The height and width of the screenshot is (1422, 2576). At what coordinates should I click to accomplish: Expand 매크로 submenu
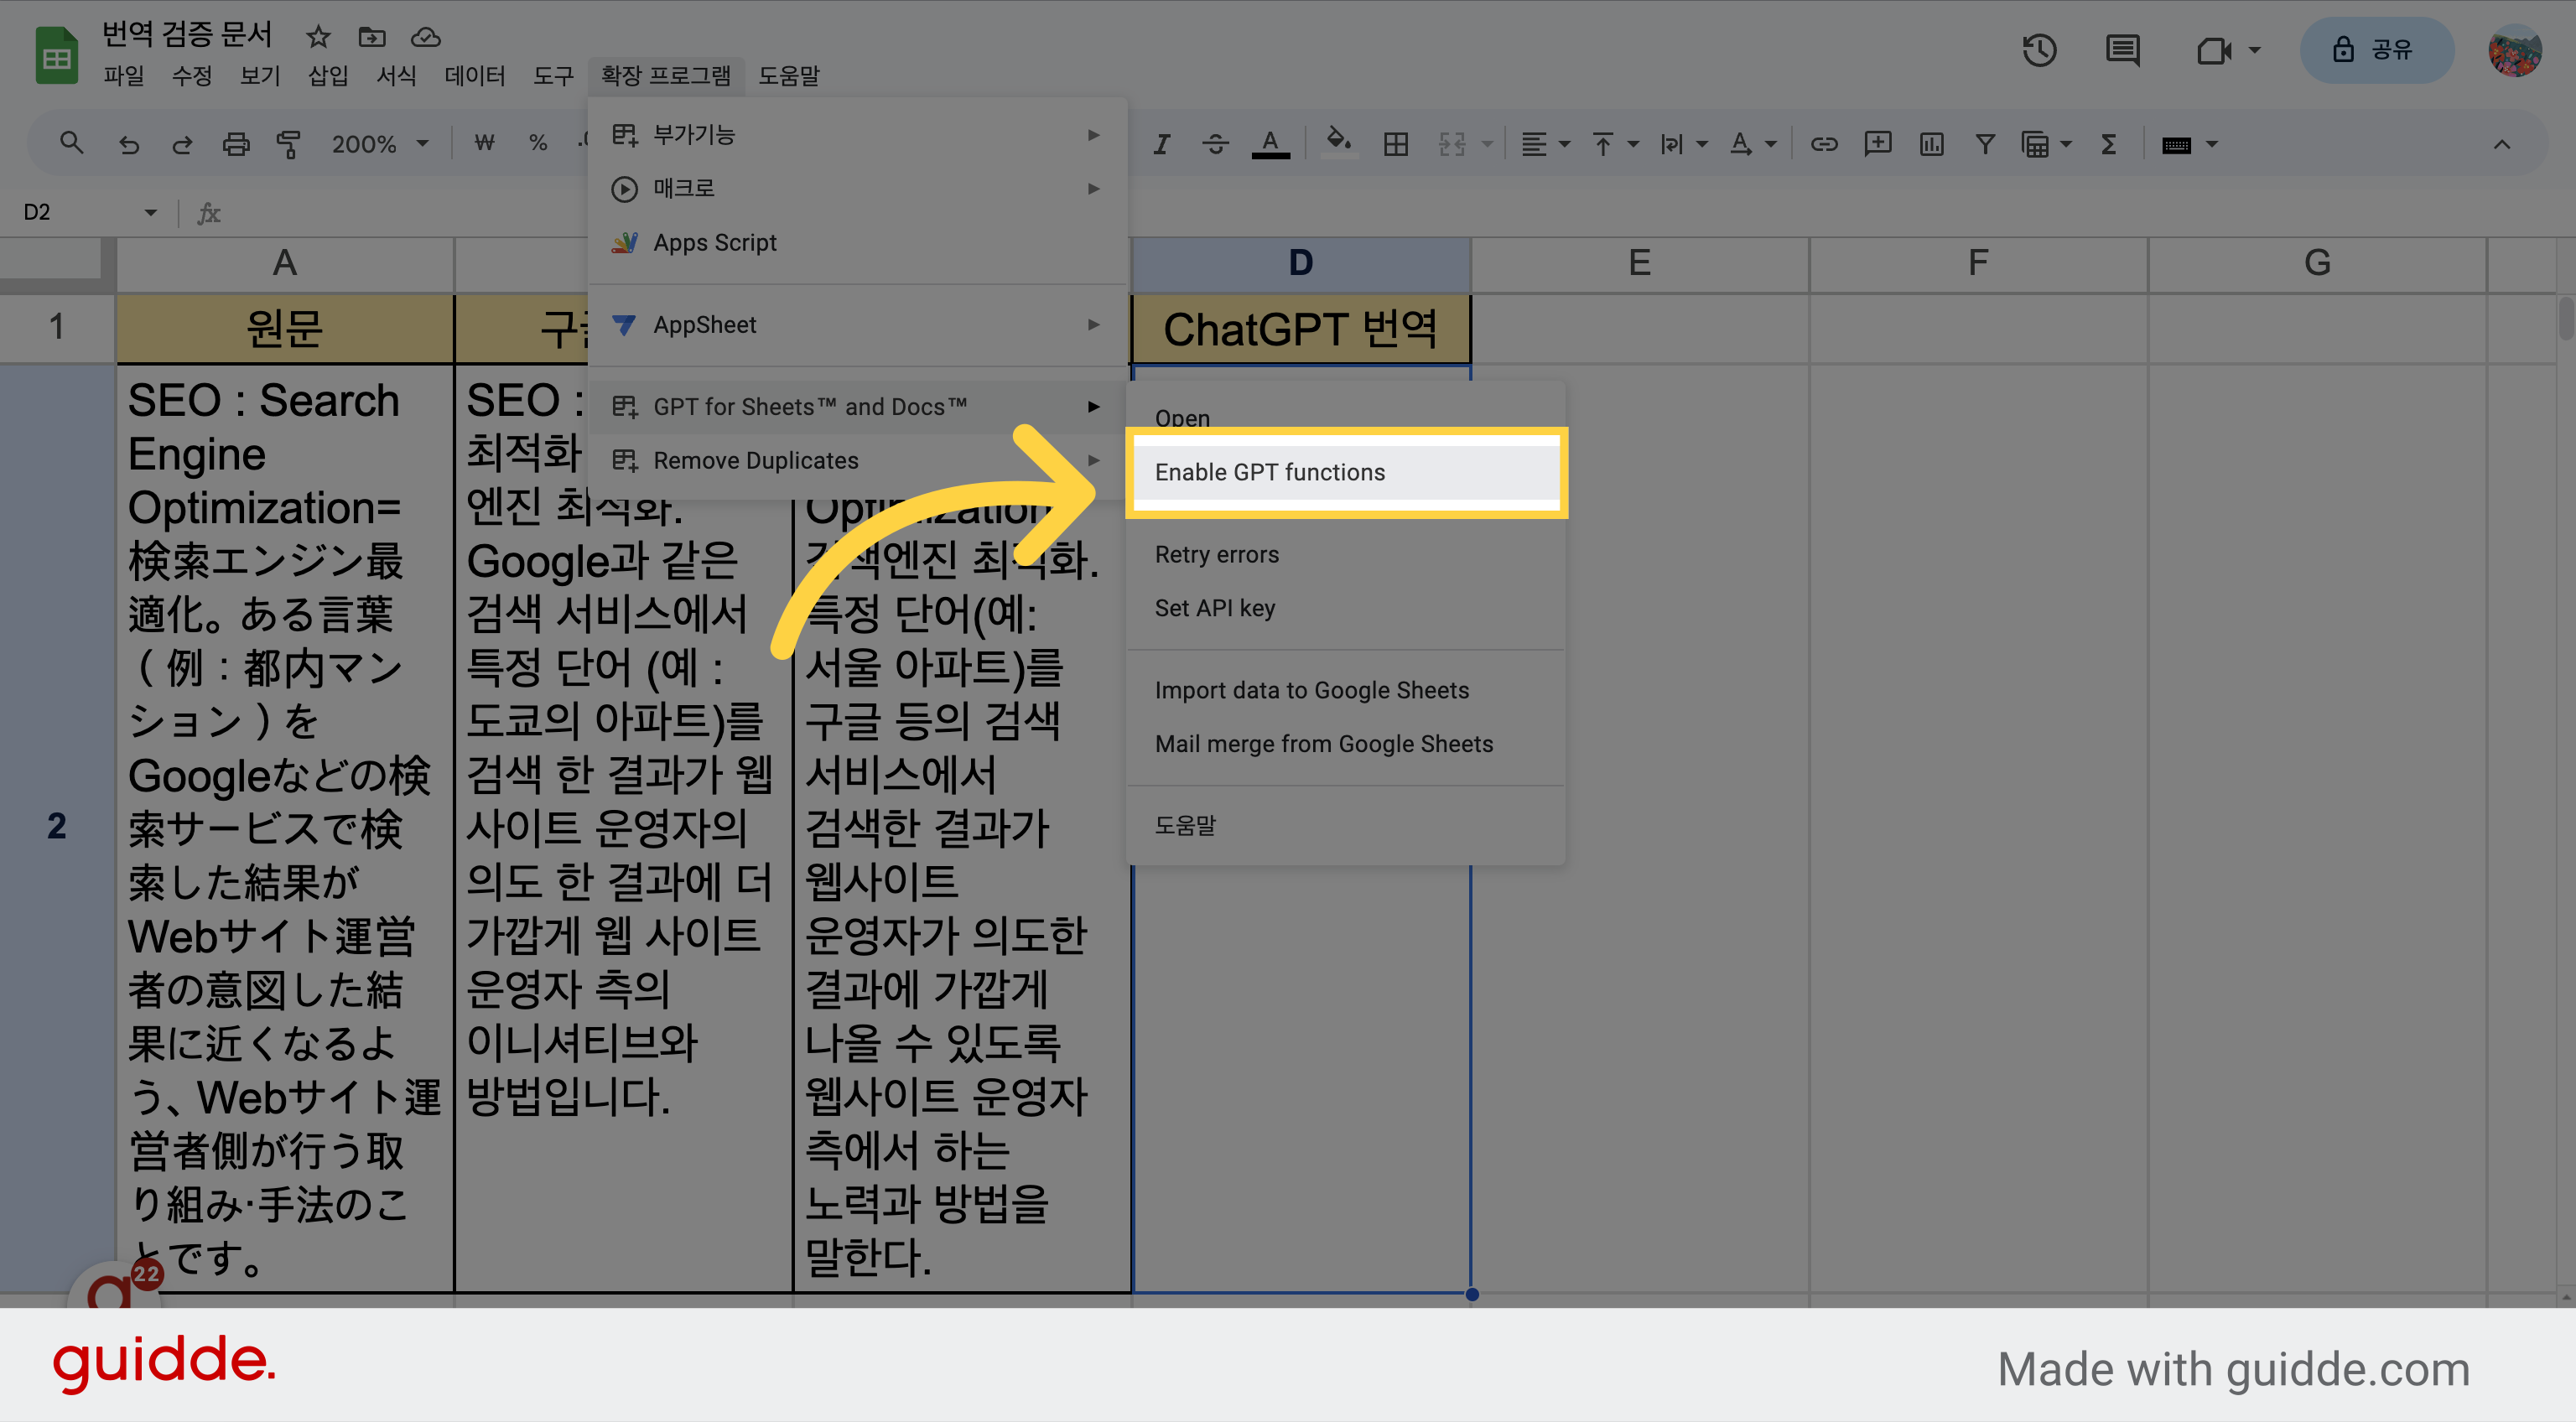pos(858,188)
